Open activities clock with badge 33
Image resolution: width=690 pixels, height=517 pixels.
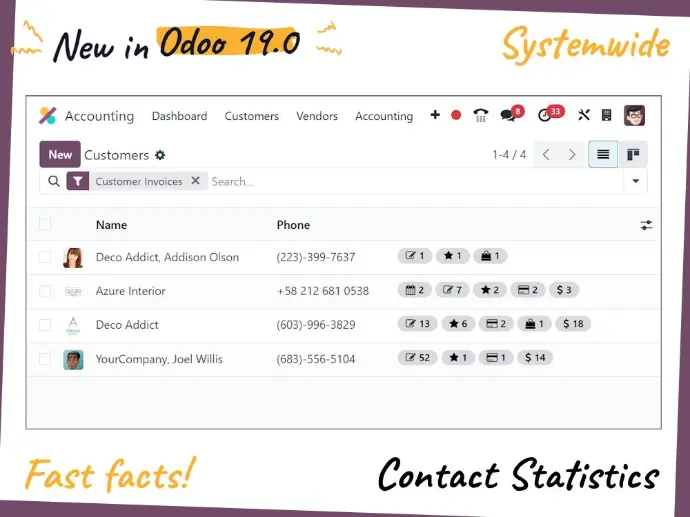(550, 114)
